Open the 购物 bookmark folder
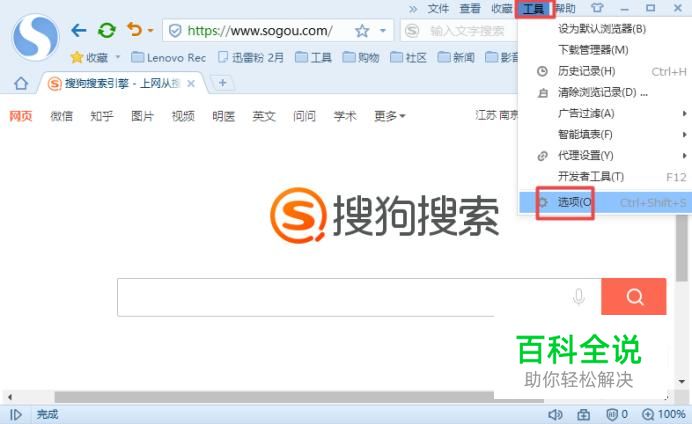This screenshot has width=692, height=424. point(361,57)
